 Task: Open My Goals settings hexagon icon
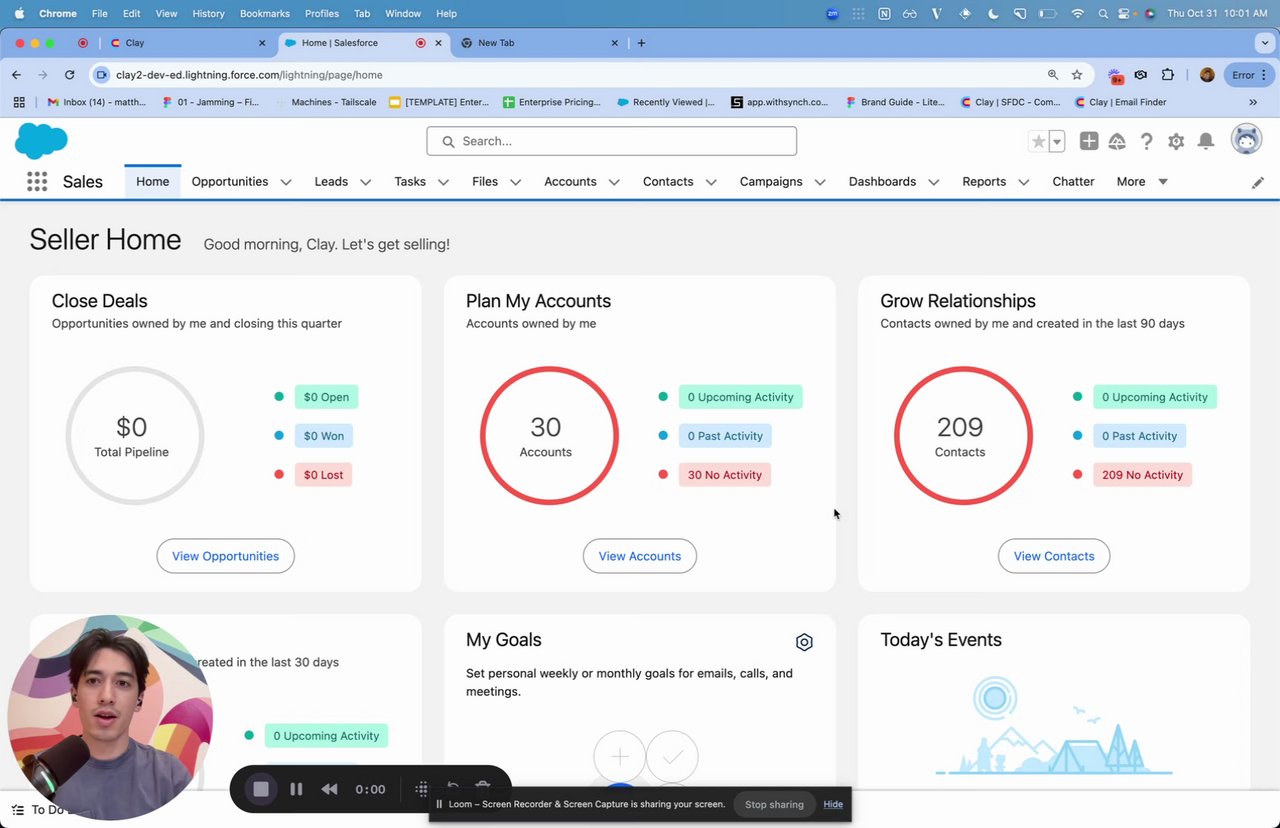804,642
